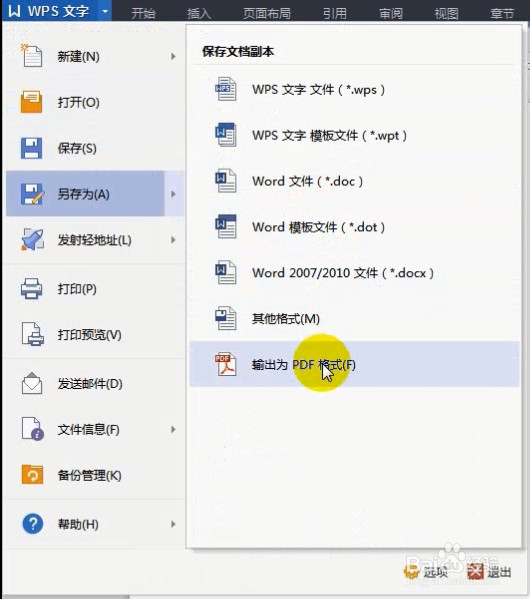Viewport: 530px width, 599px height.
Task: Click the Word *.doc file icon
Action: [225, 180]
